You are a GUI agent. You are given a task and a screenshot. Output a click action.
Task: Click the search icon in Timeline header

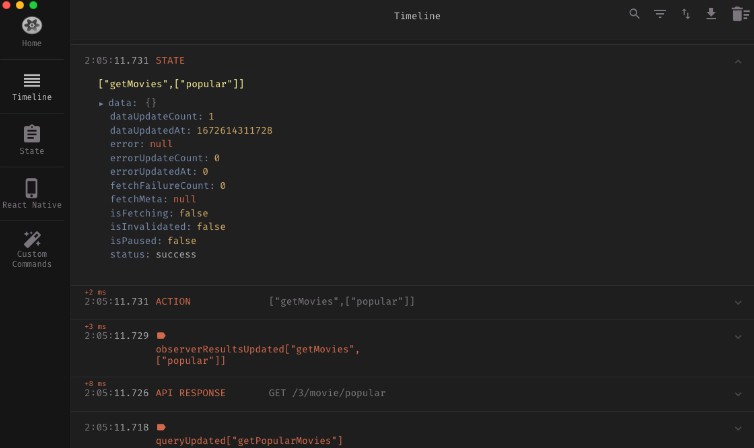(634, 14)
